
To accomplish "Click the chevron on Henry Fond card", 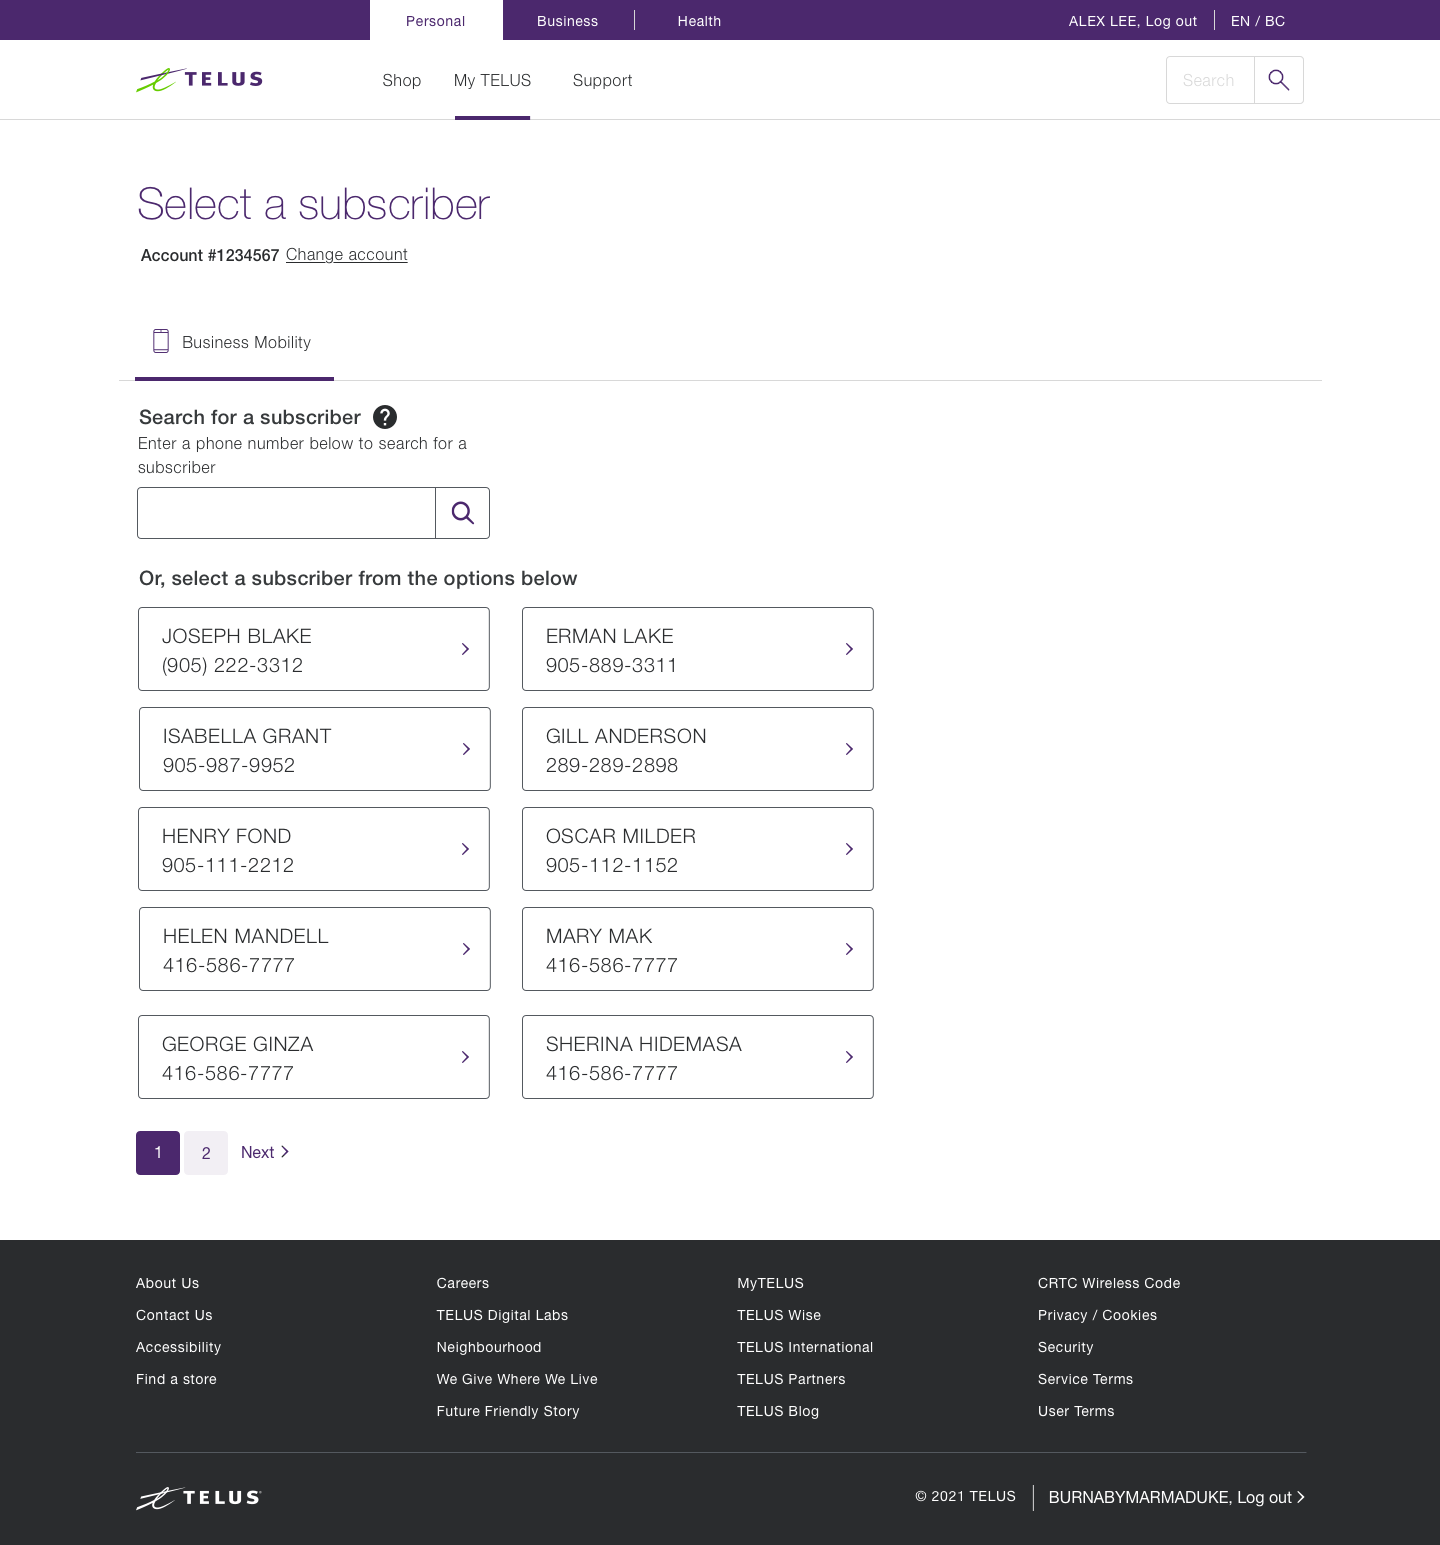I will (x=465, y=849).
